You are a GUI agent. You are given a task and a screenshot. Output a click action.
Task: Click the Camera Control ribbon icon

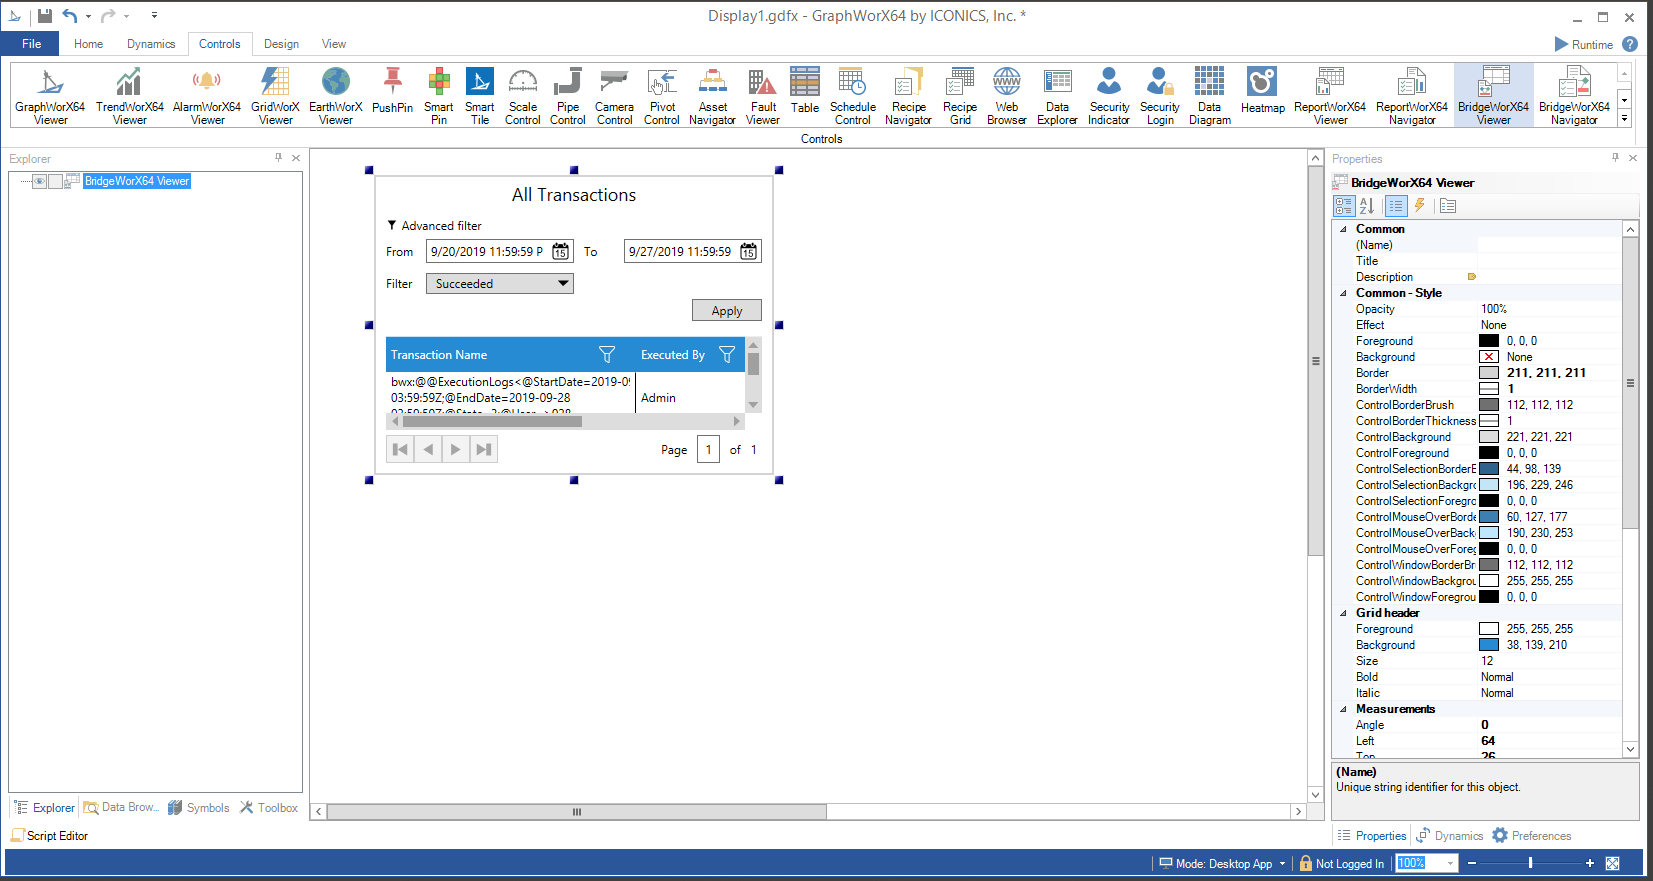[x=614, y=96]
